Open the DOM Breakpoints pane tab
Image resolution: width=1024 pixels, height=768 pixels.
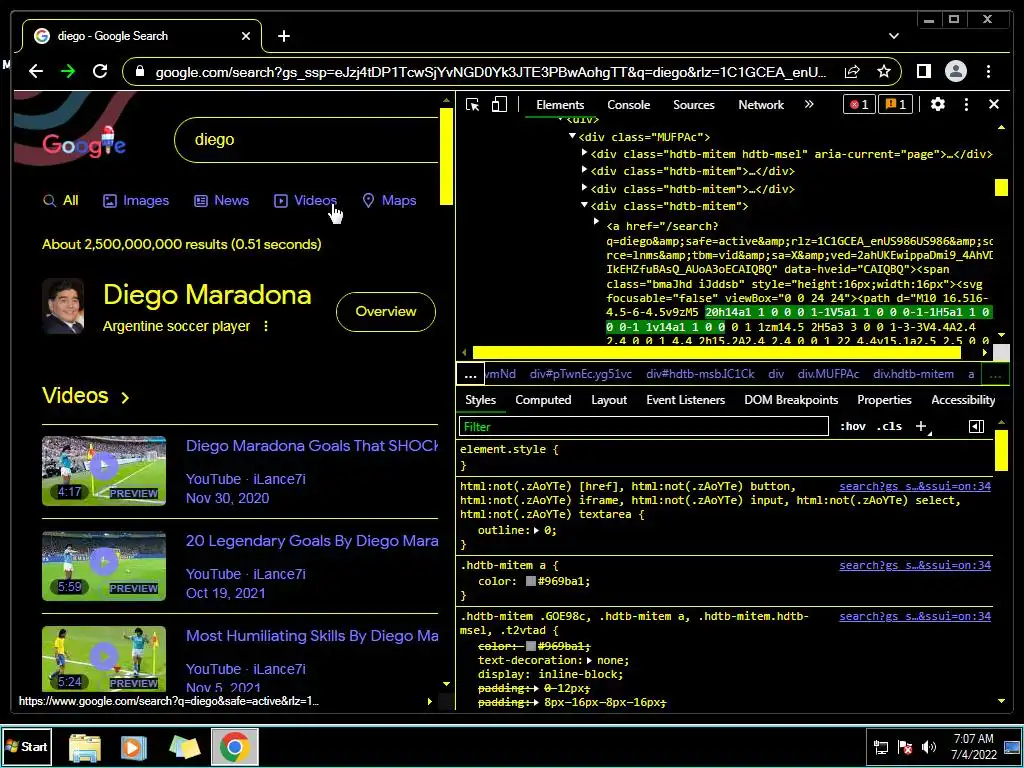(x=791, y=400)
